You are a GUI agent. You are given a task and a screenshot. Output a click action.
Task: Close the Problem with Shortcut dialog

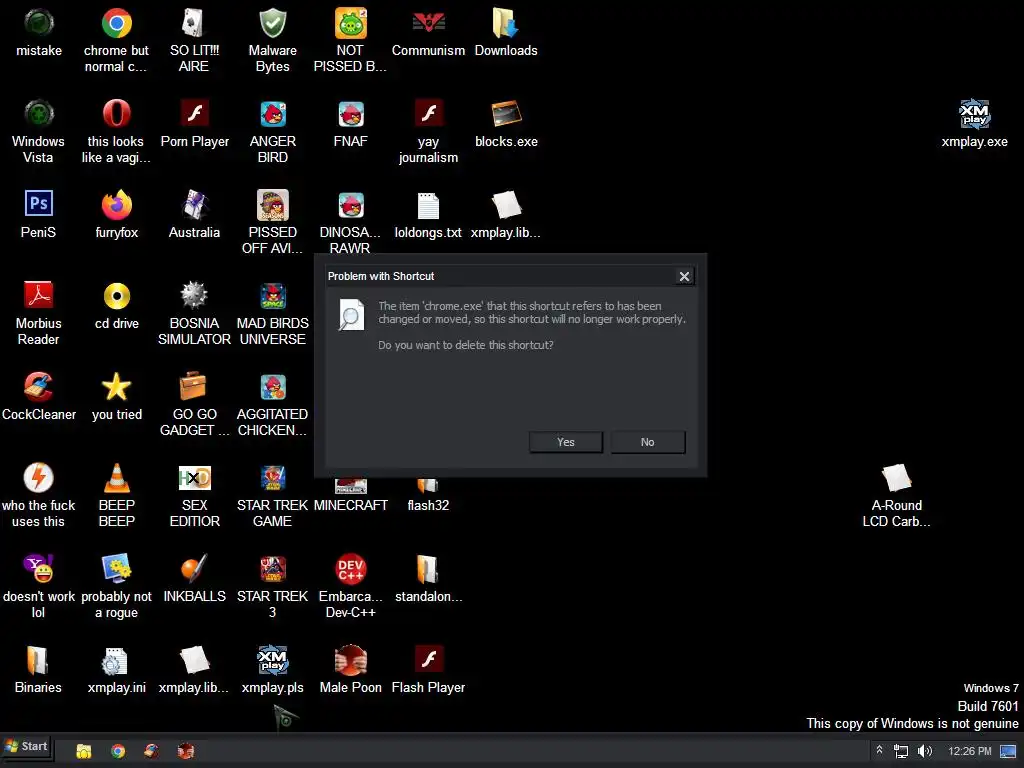pyautogui.click(x=684, y=276)
